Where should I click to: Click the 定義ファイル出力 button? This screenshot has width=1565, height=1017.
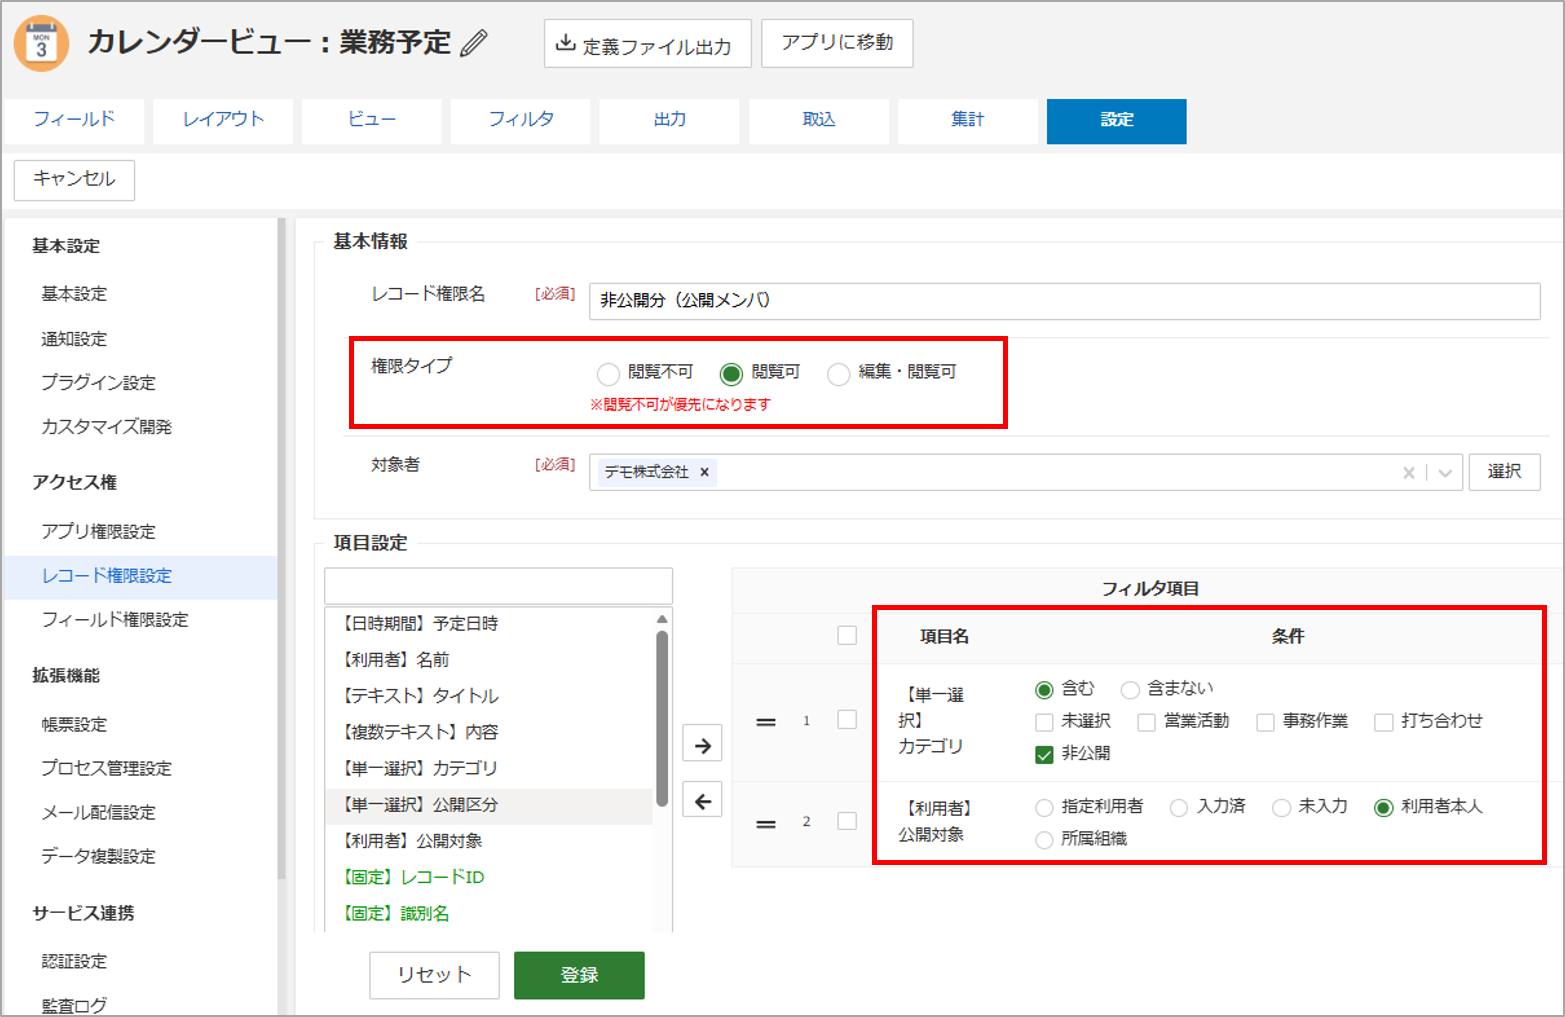click(647, 44)
